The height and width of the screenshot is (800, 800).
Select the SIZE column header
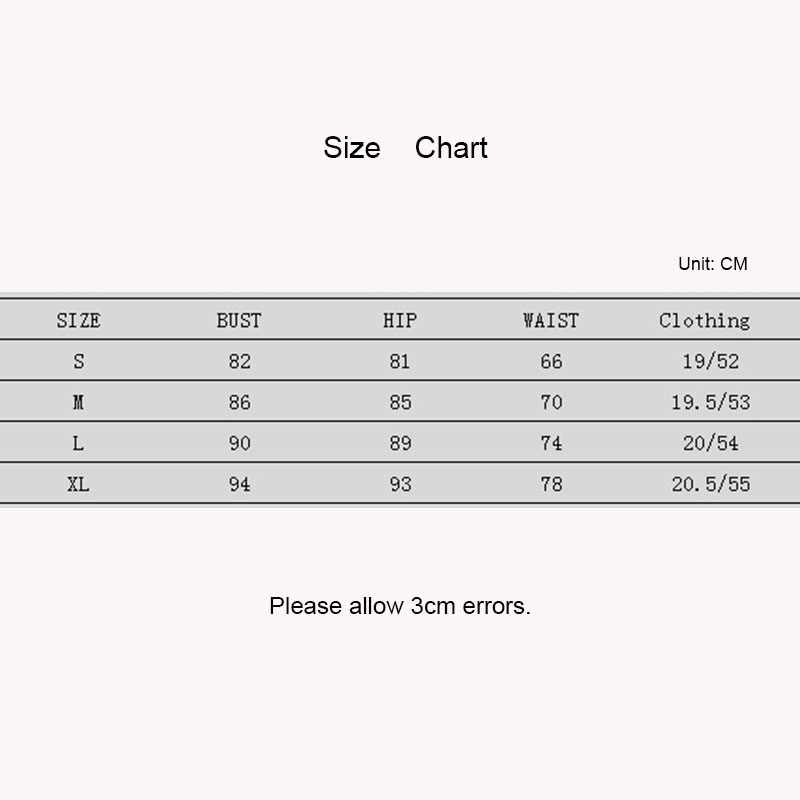click(78, 321)
